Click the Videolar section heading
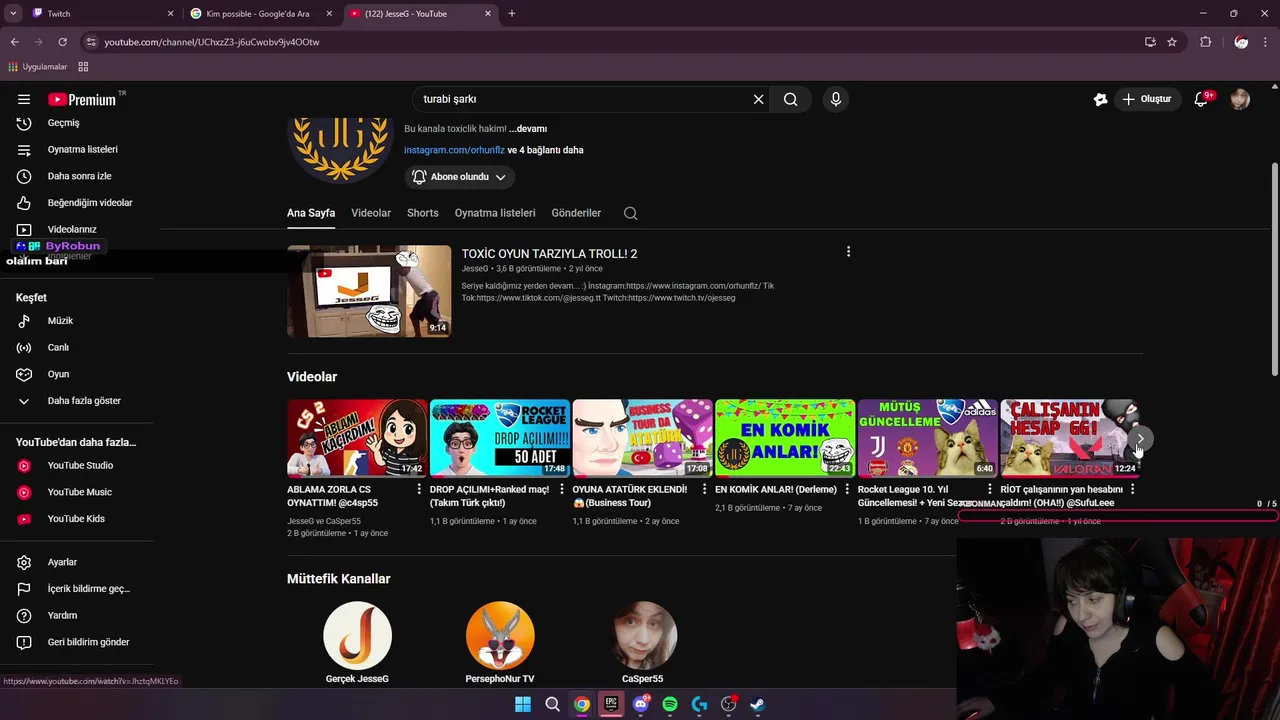This screenshot has height=720, width=1280. [312, 377]
